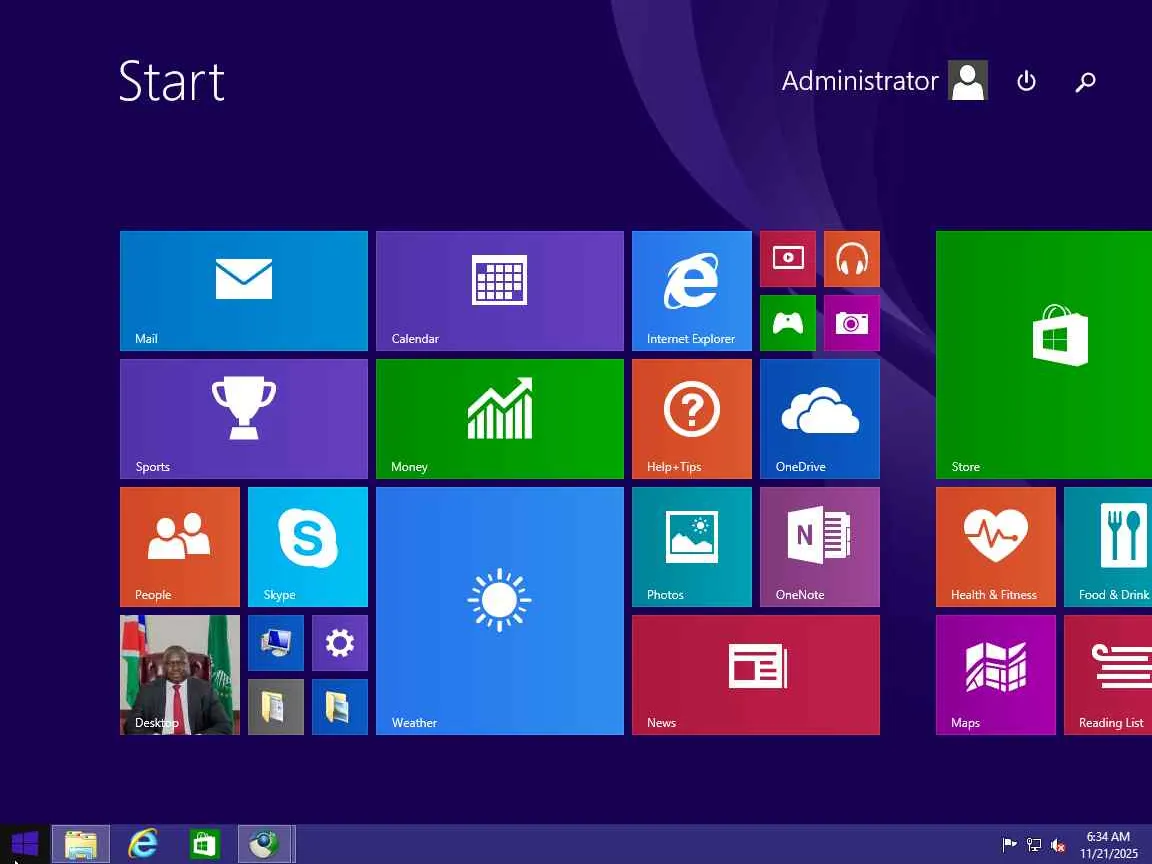Click the Windows Start button in taskbar
Viewport: 1152px width, 864px height.
pos(25,844)
